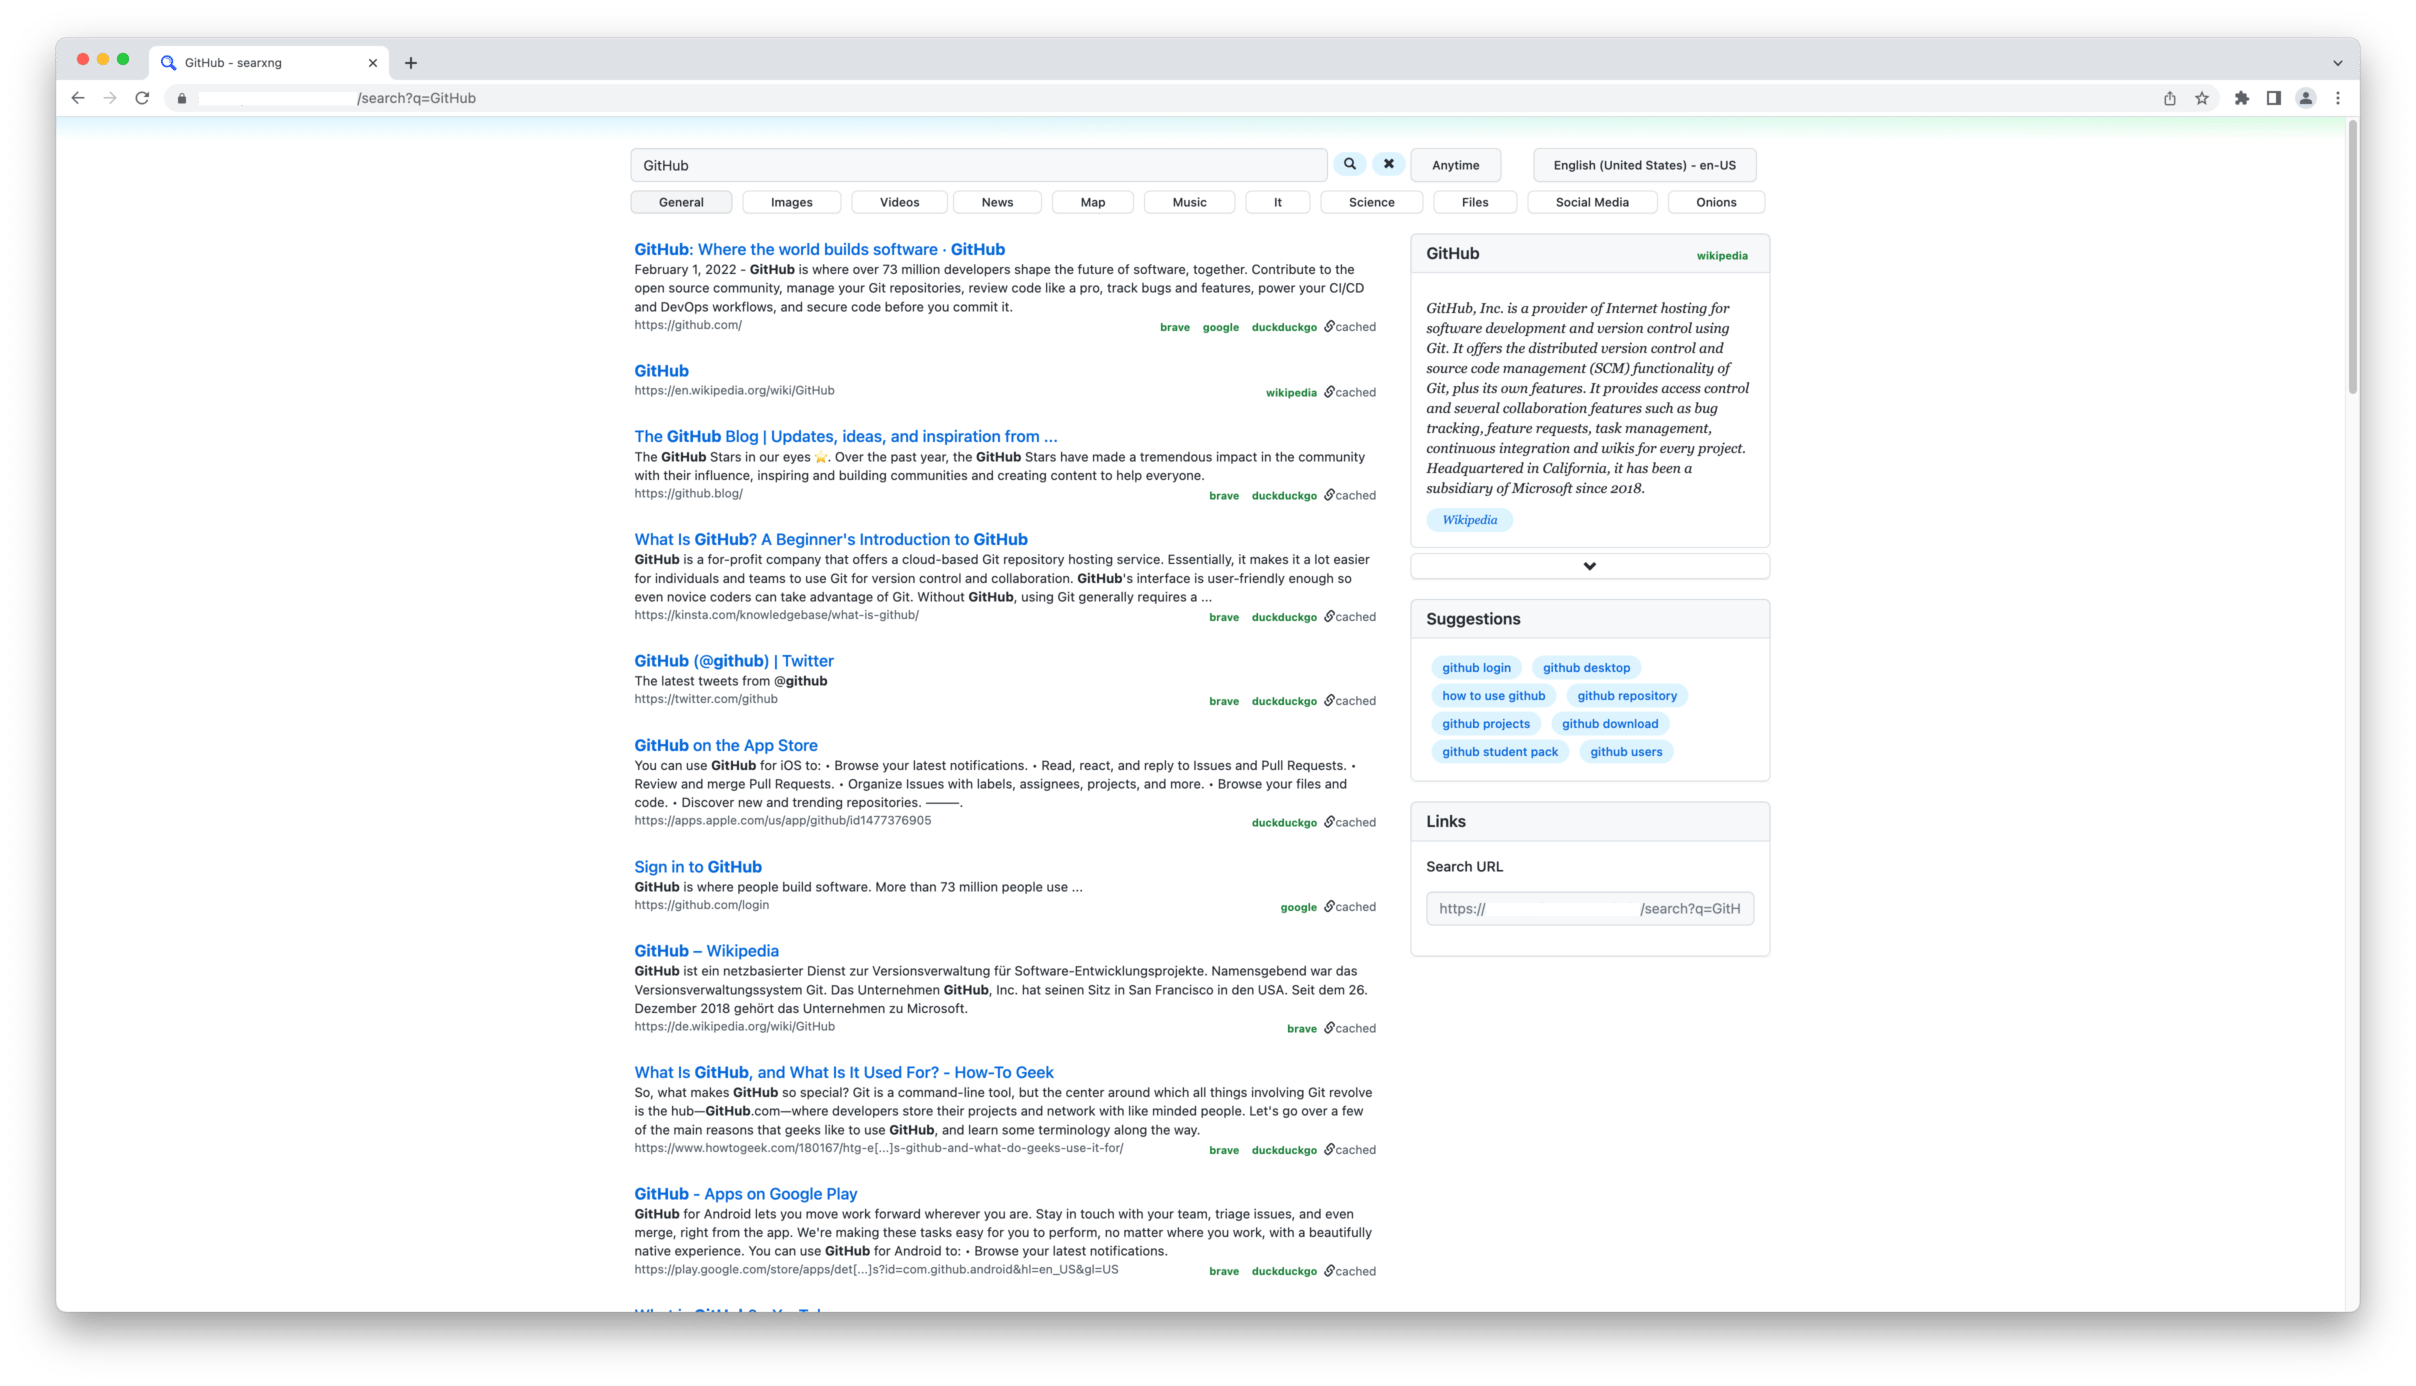Click the github login suggestion
Screen dimensions: 2416x1386
(1476, 667)
